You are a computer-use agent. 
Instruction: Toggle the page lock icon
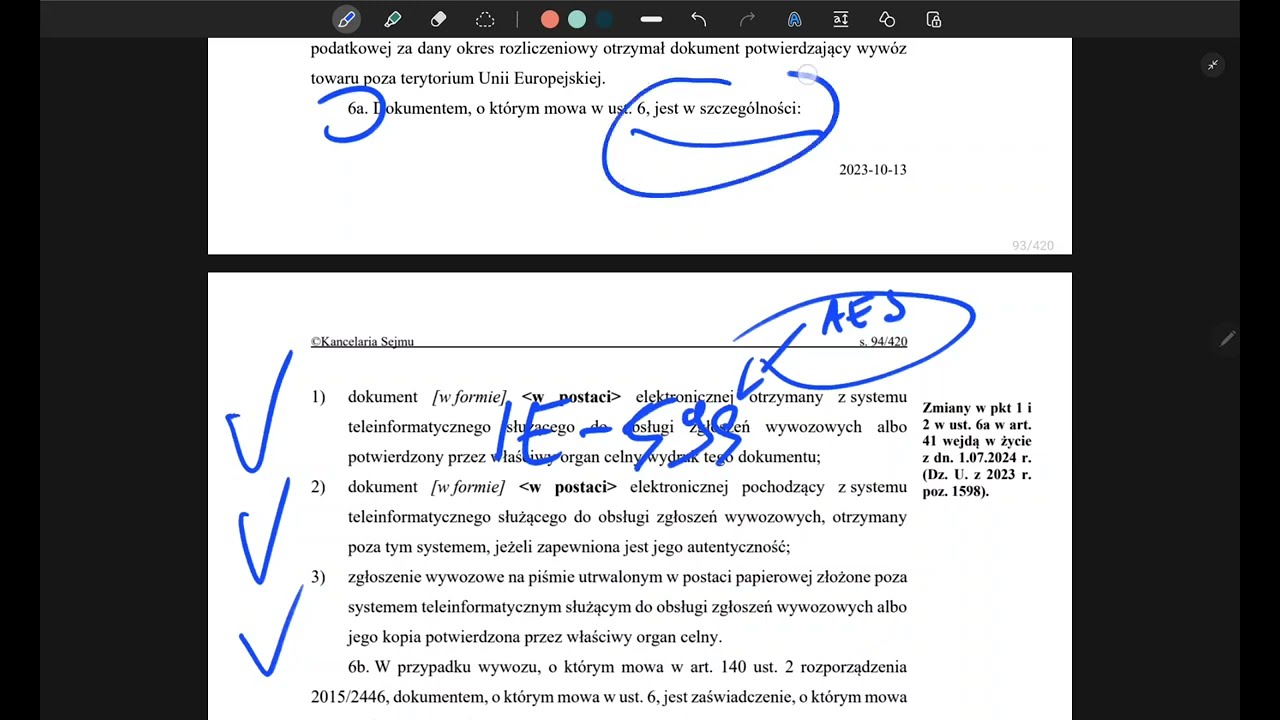point(933,19)
